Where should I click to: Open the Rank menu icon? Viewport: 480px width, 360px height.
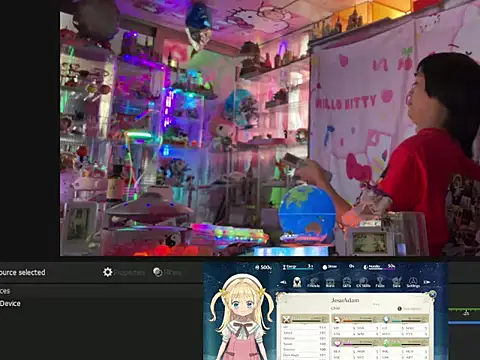[x=330, y=282]
